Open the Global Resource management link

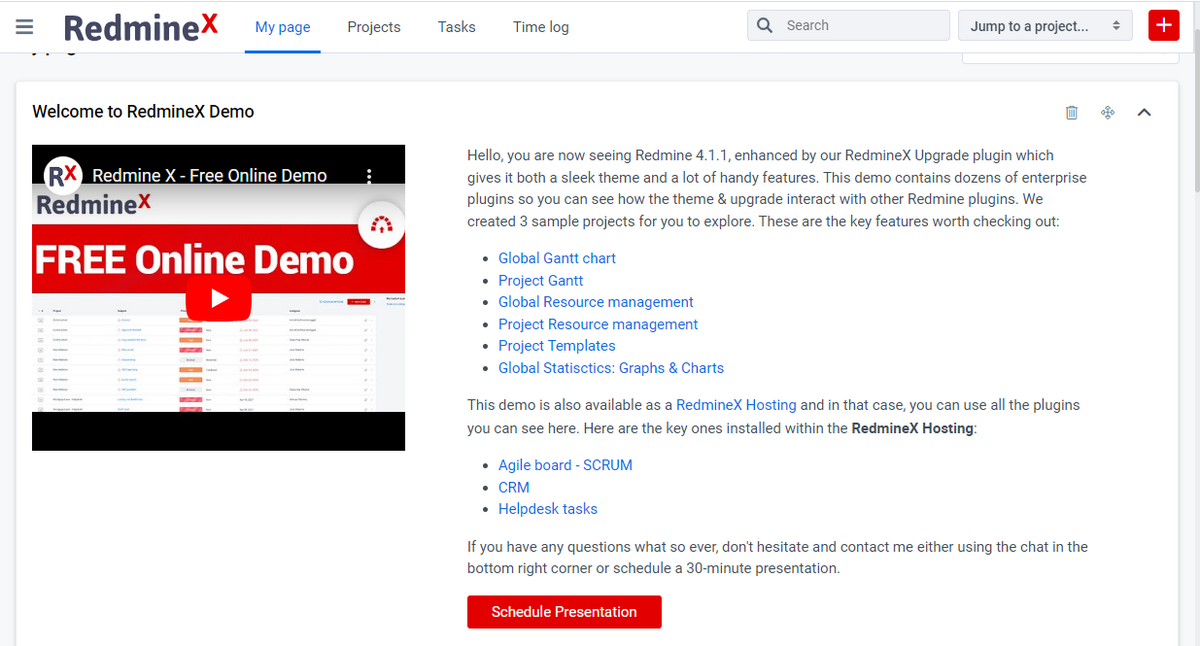(596, 302)
